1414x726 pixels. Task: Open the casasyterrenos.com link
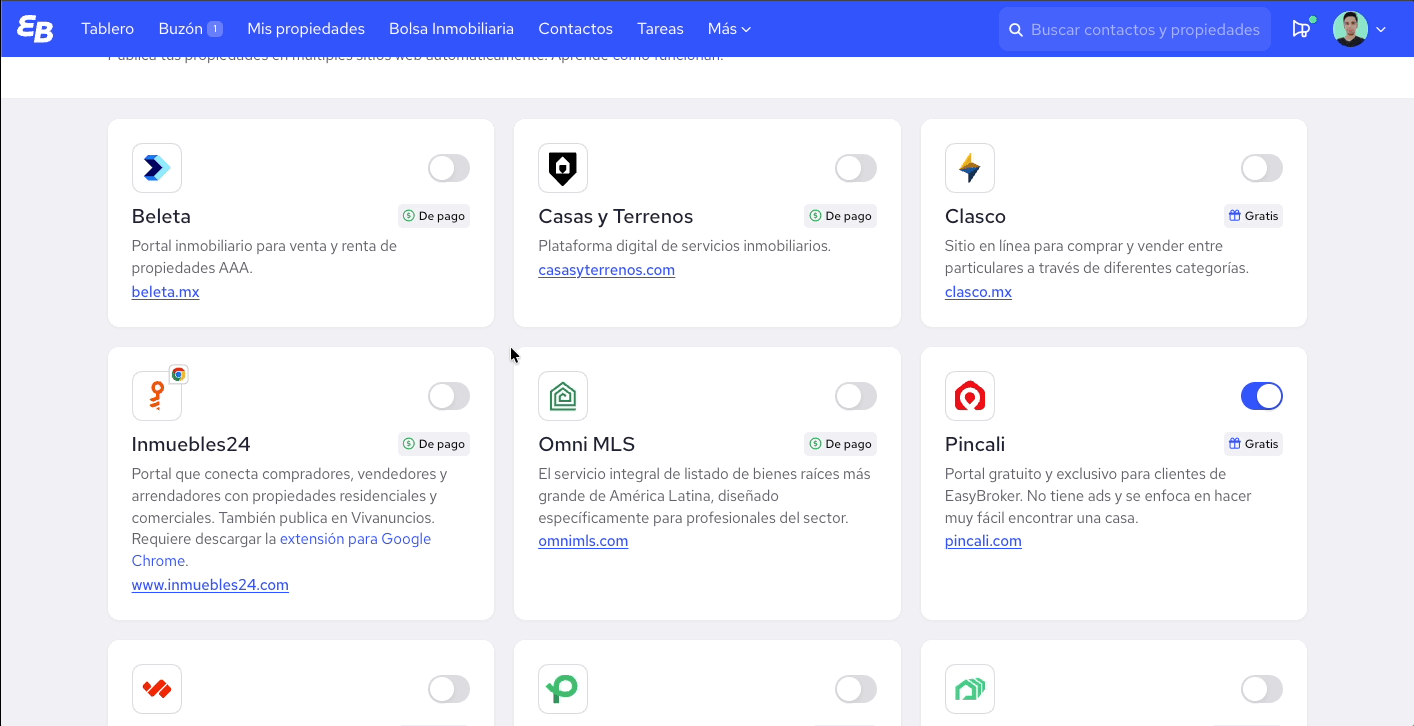point(607,270)
